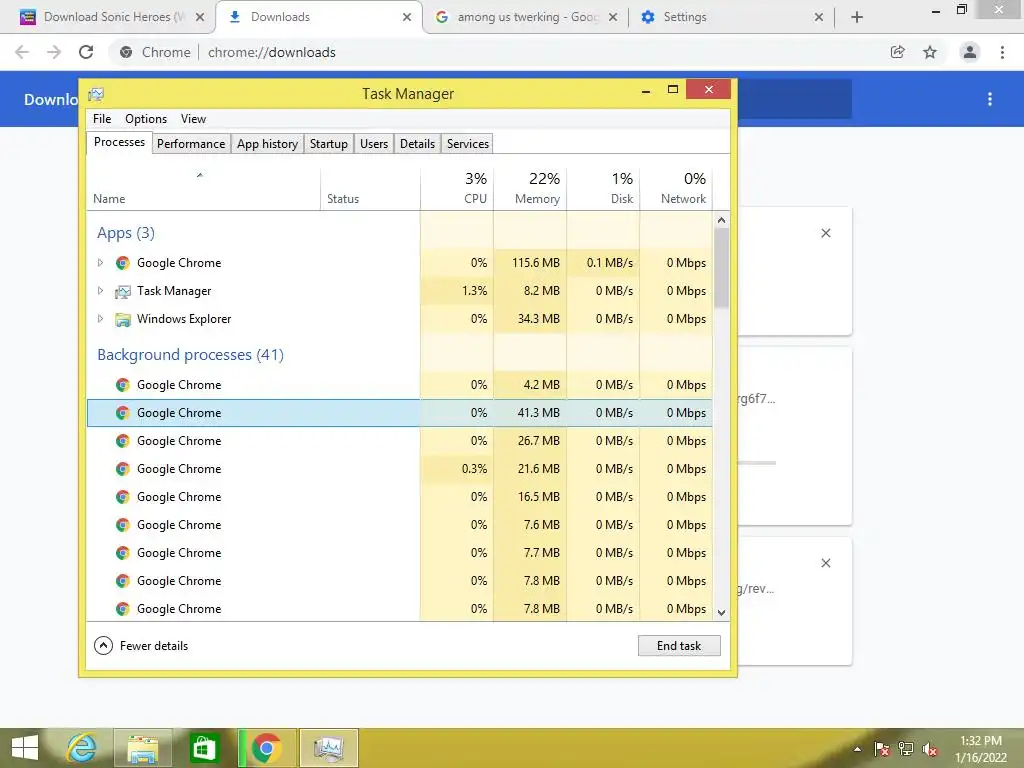The height and width of the screenshot is (768, 1024).
Task: Open the View menu in Task Manager
Action: tap(193, 119)
